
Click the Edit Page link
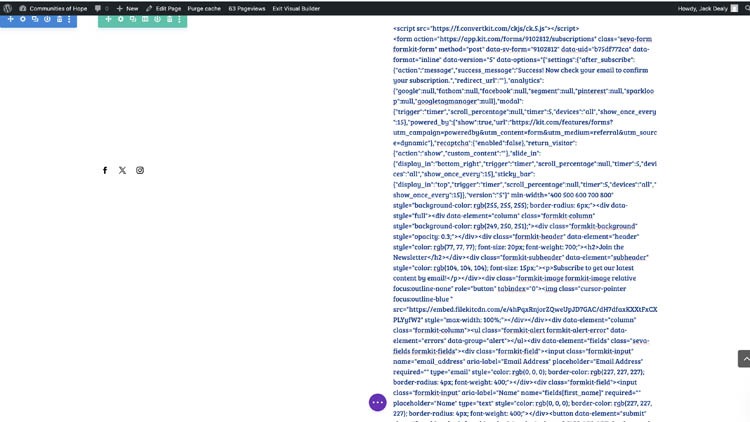click(x=164, y=8)
